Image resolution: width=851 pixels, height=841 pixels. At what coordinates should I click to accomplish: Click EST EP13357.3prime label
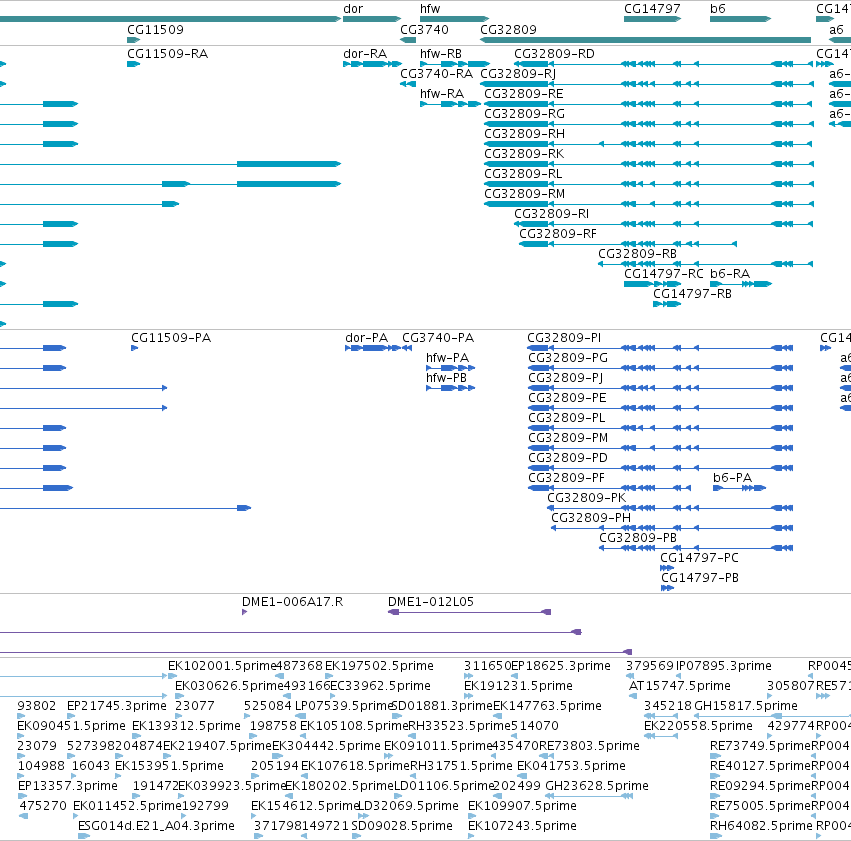coord(68,786)
